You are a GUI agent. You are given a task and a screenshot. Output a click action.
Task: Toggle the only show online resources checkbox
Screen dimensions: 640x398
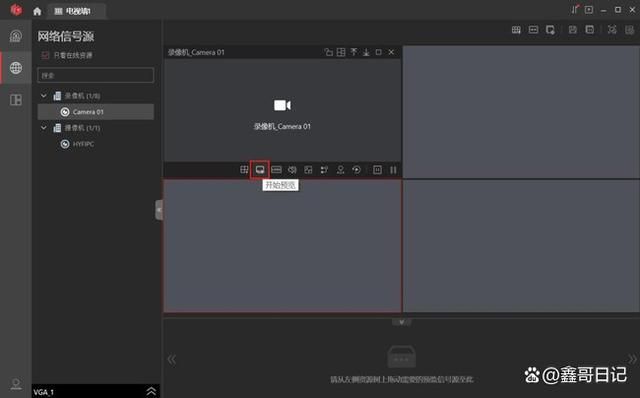(45, 55)
